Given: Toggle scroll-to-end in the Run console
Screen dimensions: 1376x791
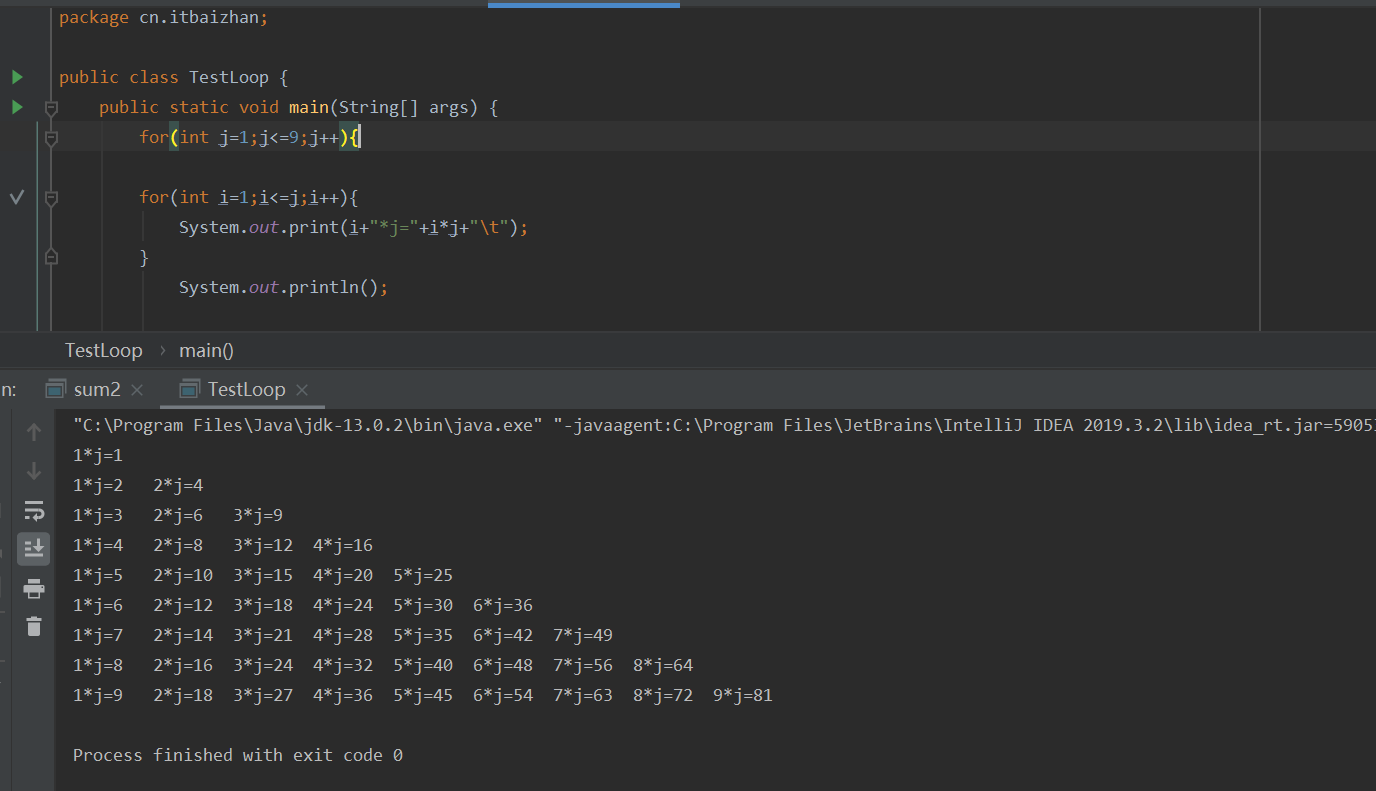Looking at the screenshot, I should [34, 548].
